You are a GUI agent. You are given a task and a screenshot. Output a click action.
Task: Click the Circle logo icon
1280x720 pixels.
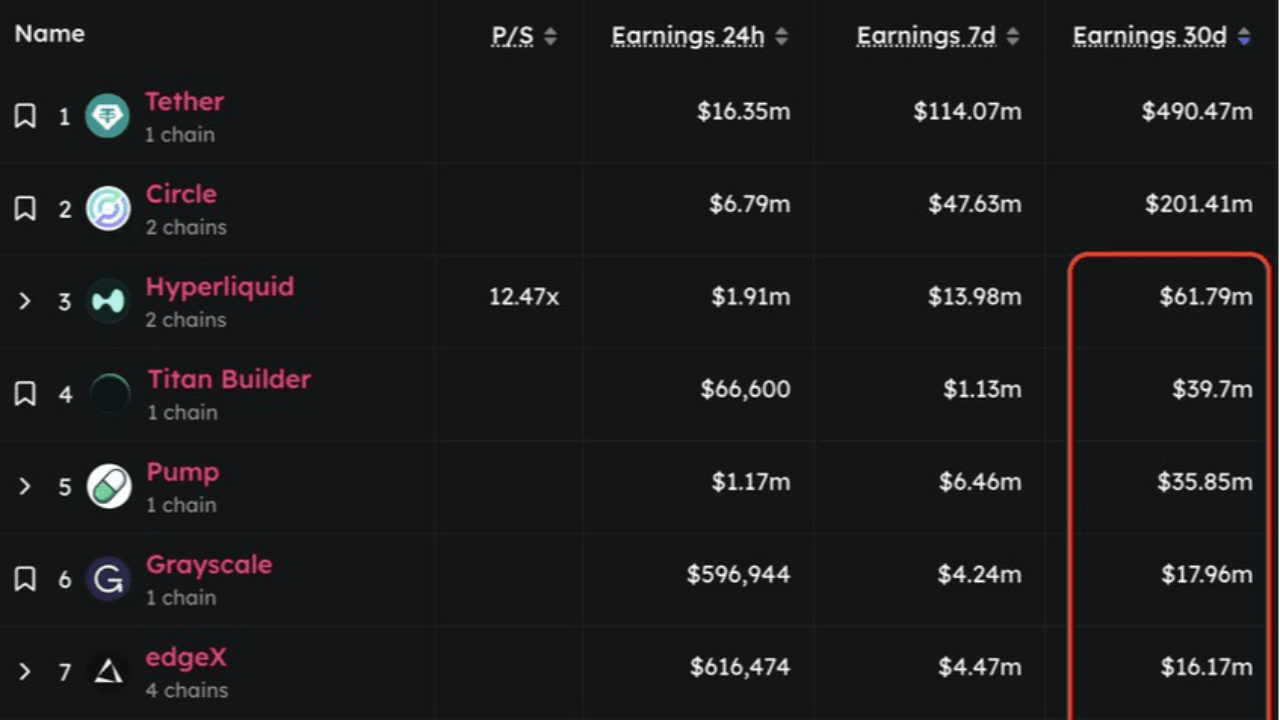pos(107,209)
